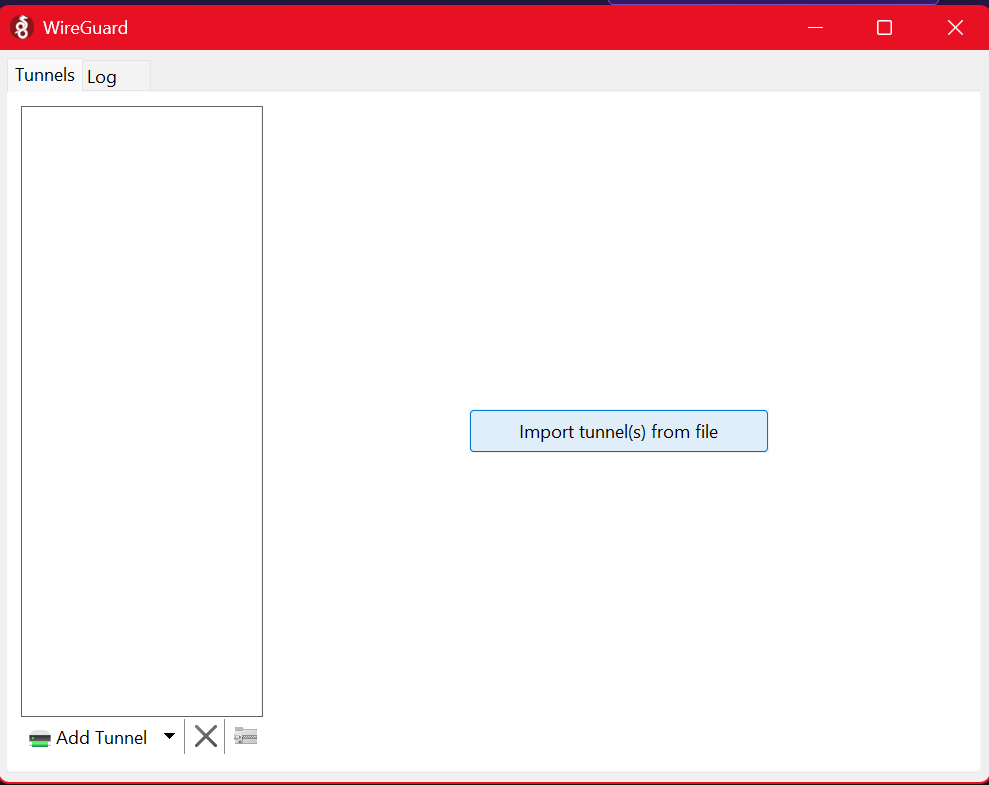Maximize the WireGuard window
This screenshot has width=989, height=785.
[x=884, y=28]
